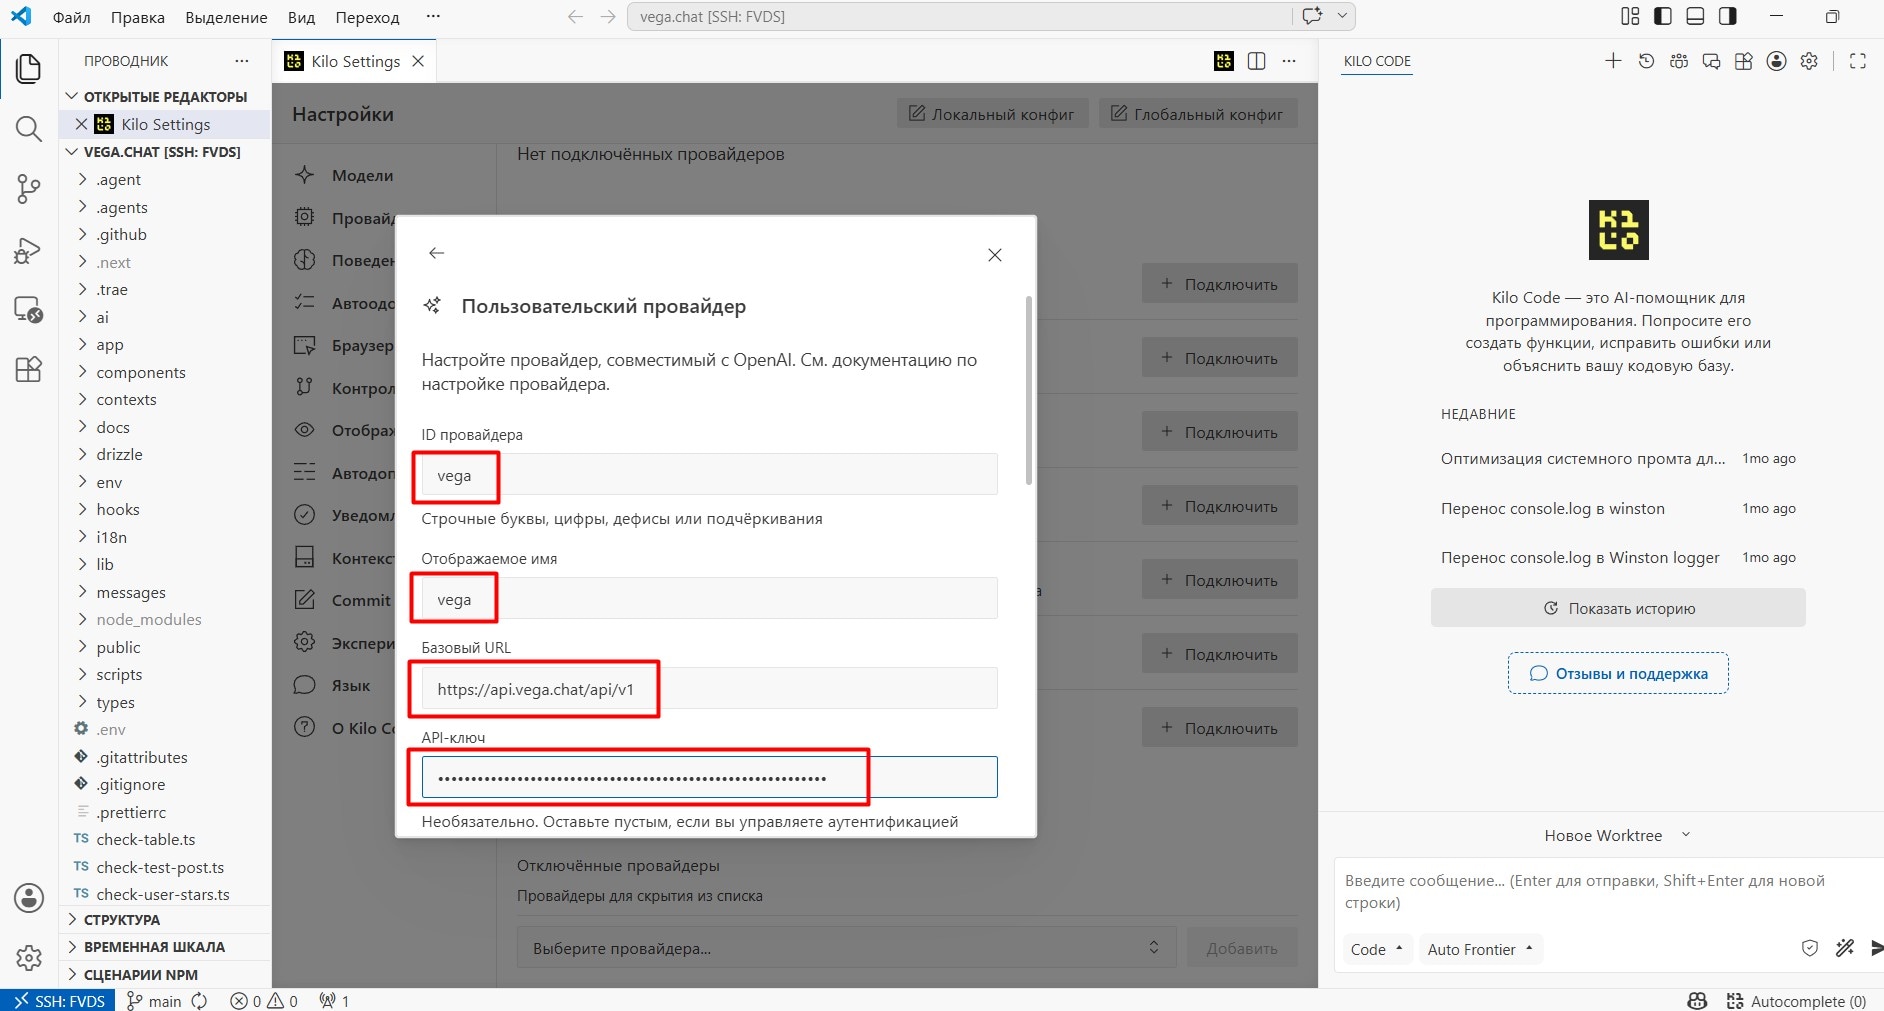1884x1011 pixels.
Task: Open Accounts icon in activity bar
Action: [29, 898]
